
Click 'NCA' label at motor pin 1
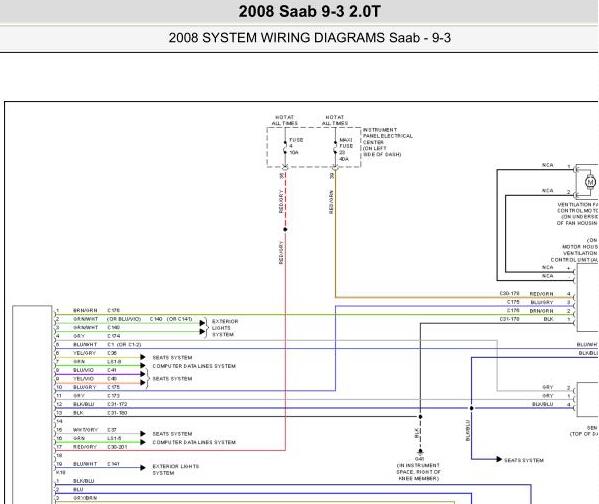pyautogui.click(x=547, y=165)
